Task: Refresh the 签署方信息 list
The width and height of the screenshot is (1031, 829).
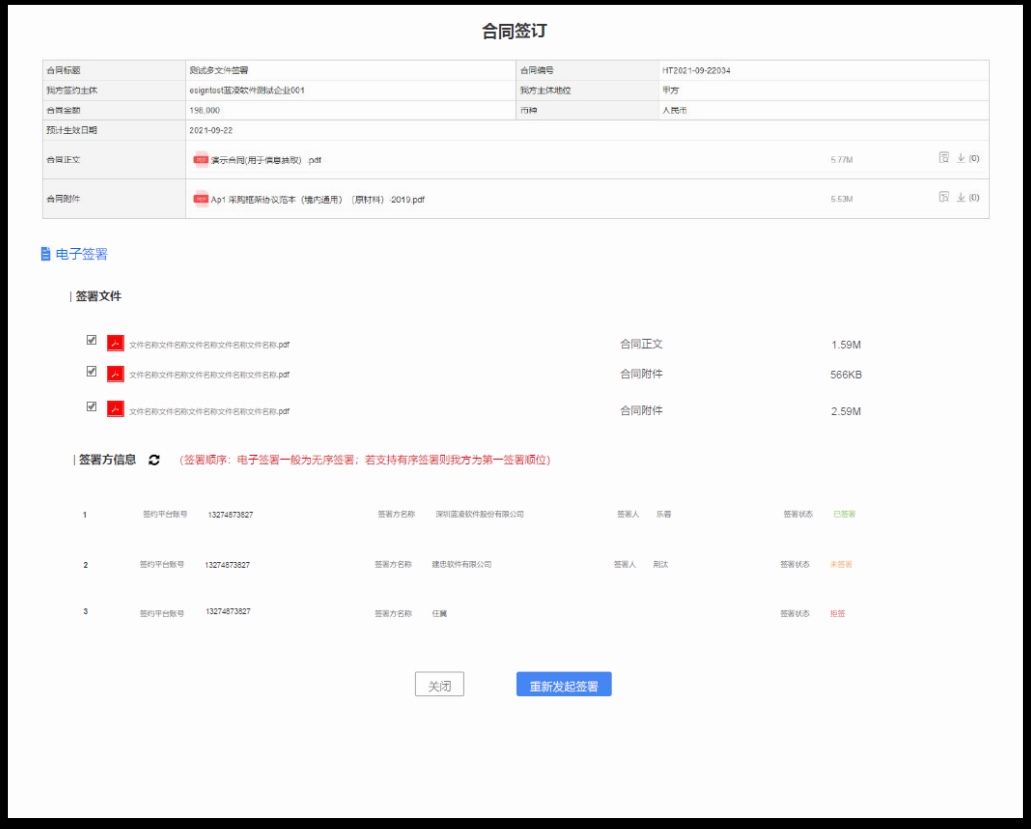Action: (x=154, y=460)
